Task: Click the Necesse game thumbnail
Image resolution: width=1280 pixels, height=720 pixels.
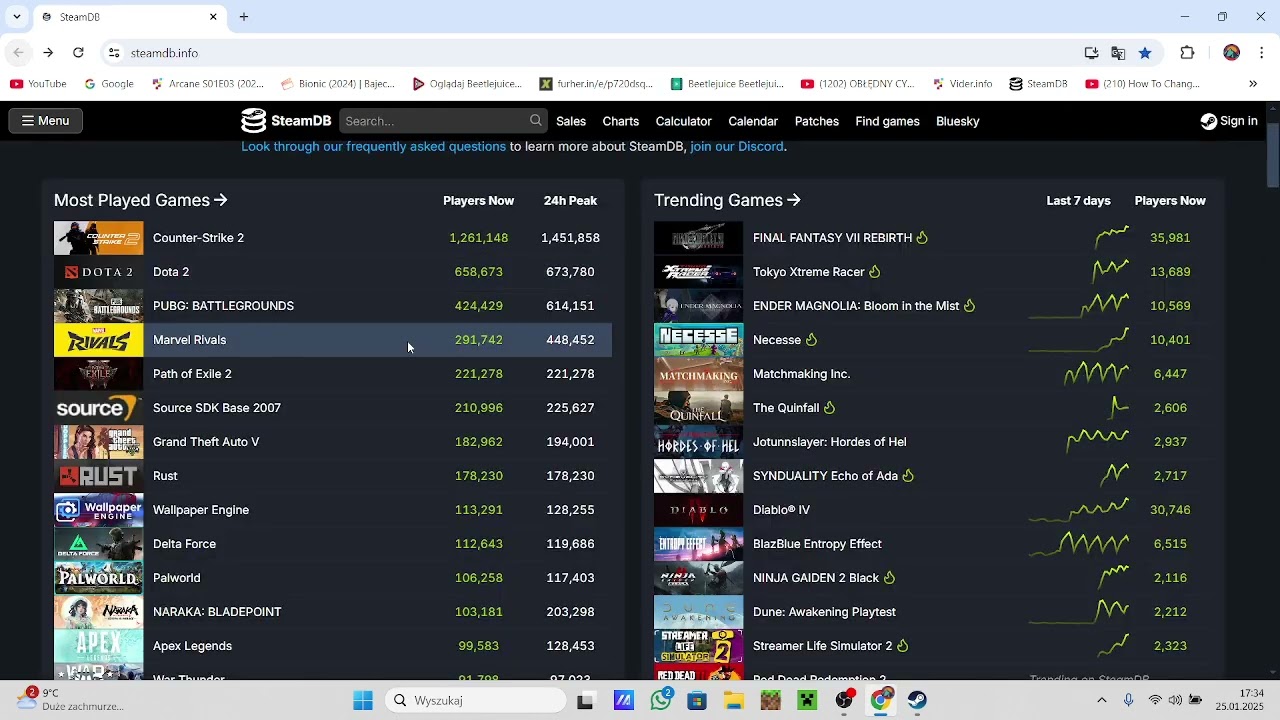Action: [x=698, y=340]
